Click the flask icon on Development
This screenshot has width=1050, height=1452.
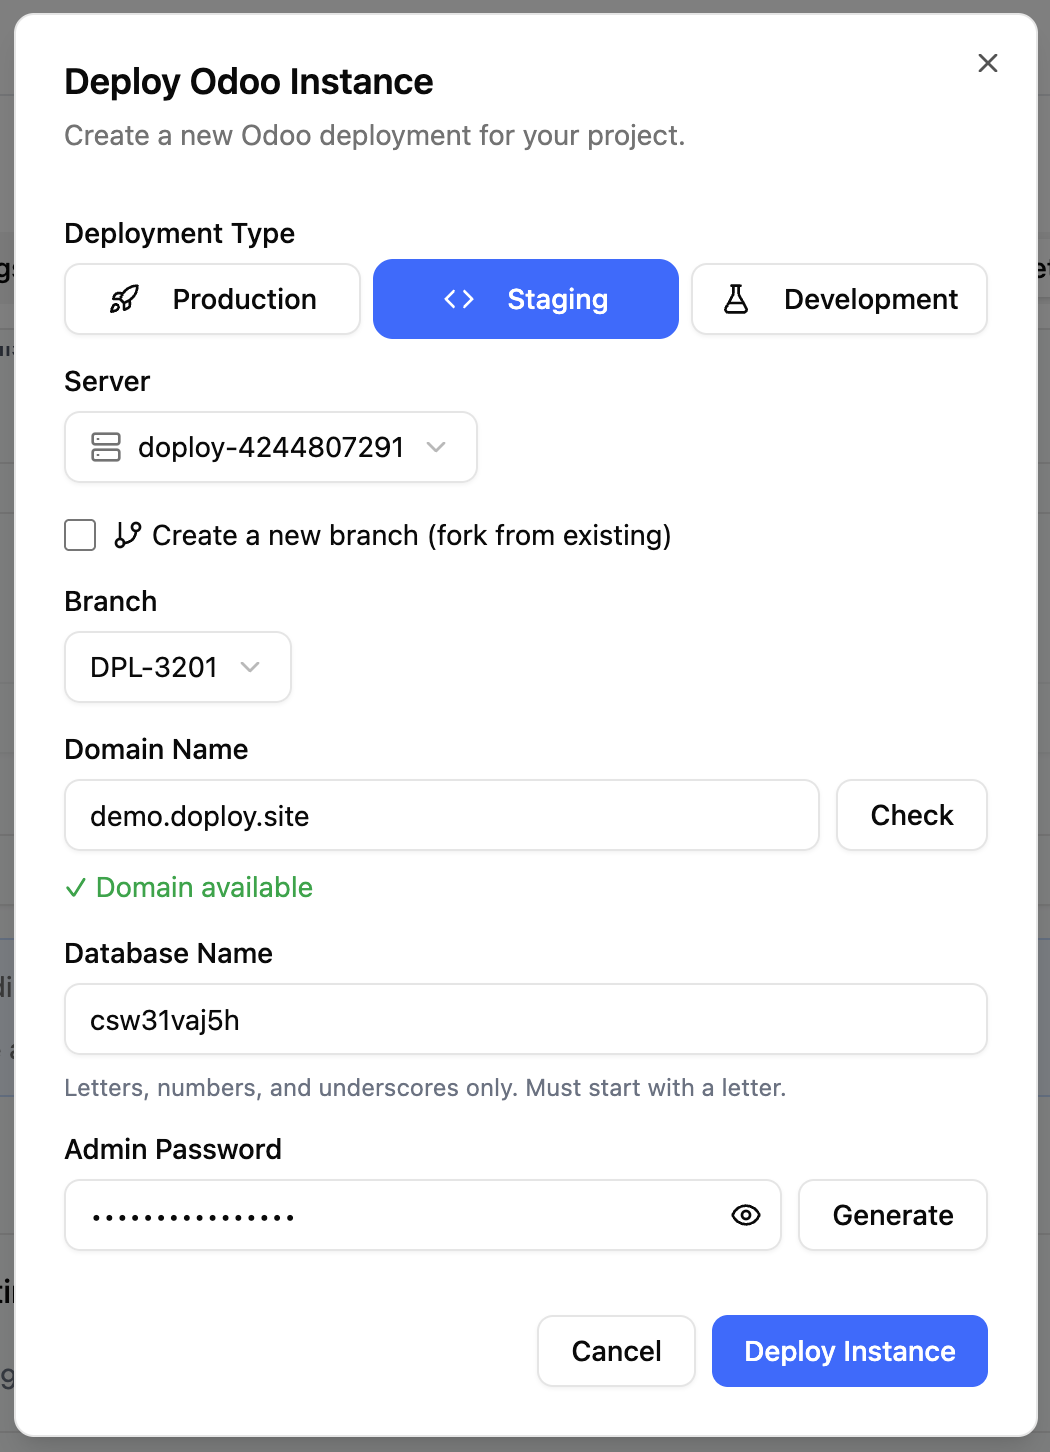pos(736,298)
